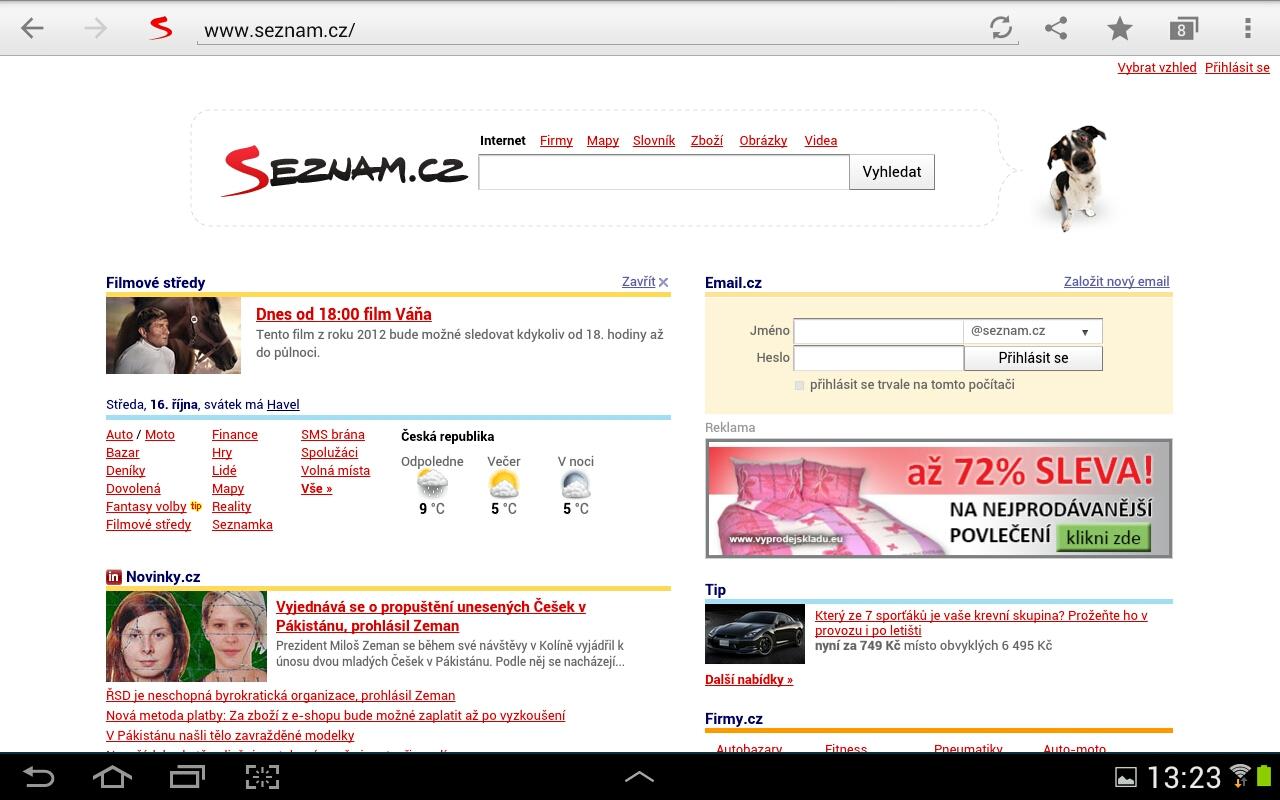The image size is (1280, 800).
Task: Close the Filmové středy box with the X
Action: coord(664,282)
